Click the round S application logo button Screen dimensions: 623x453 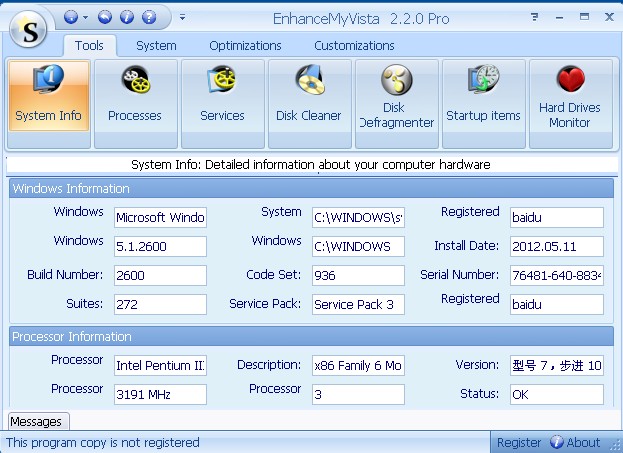(28, 30)
